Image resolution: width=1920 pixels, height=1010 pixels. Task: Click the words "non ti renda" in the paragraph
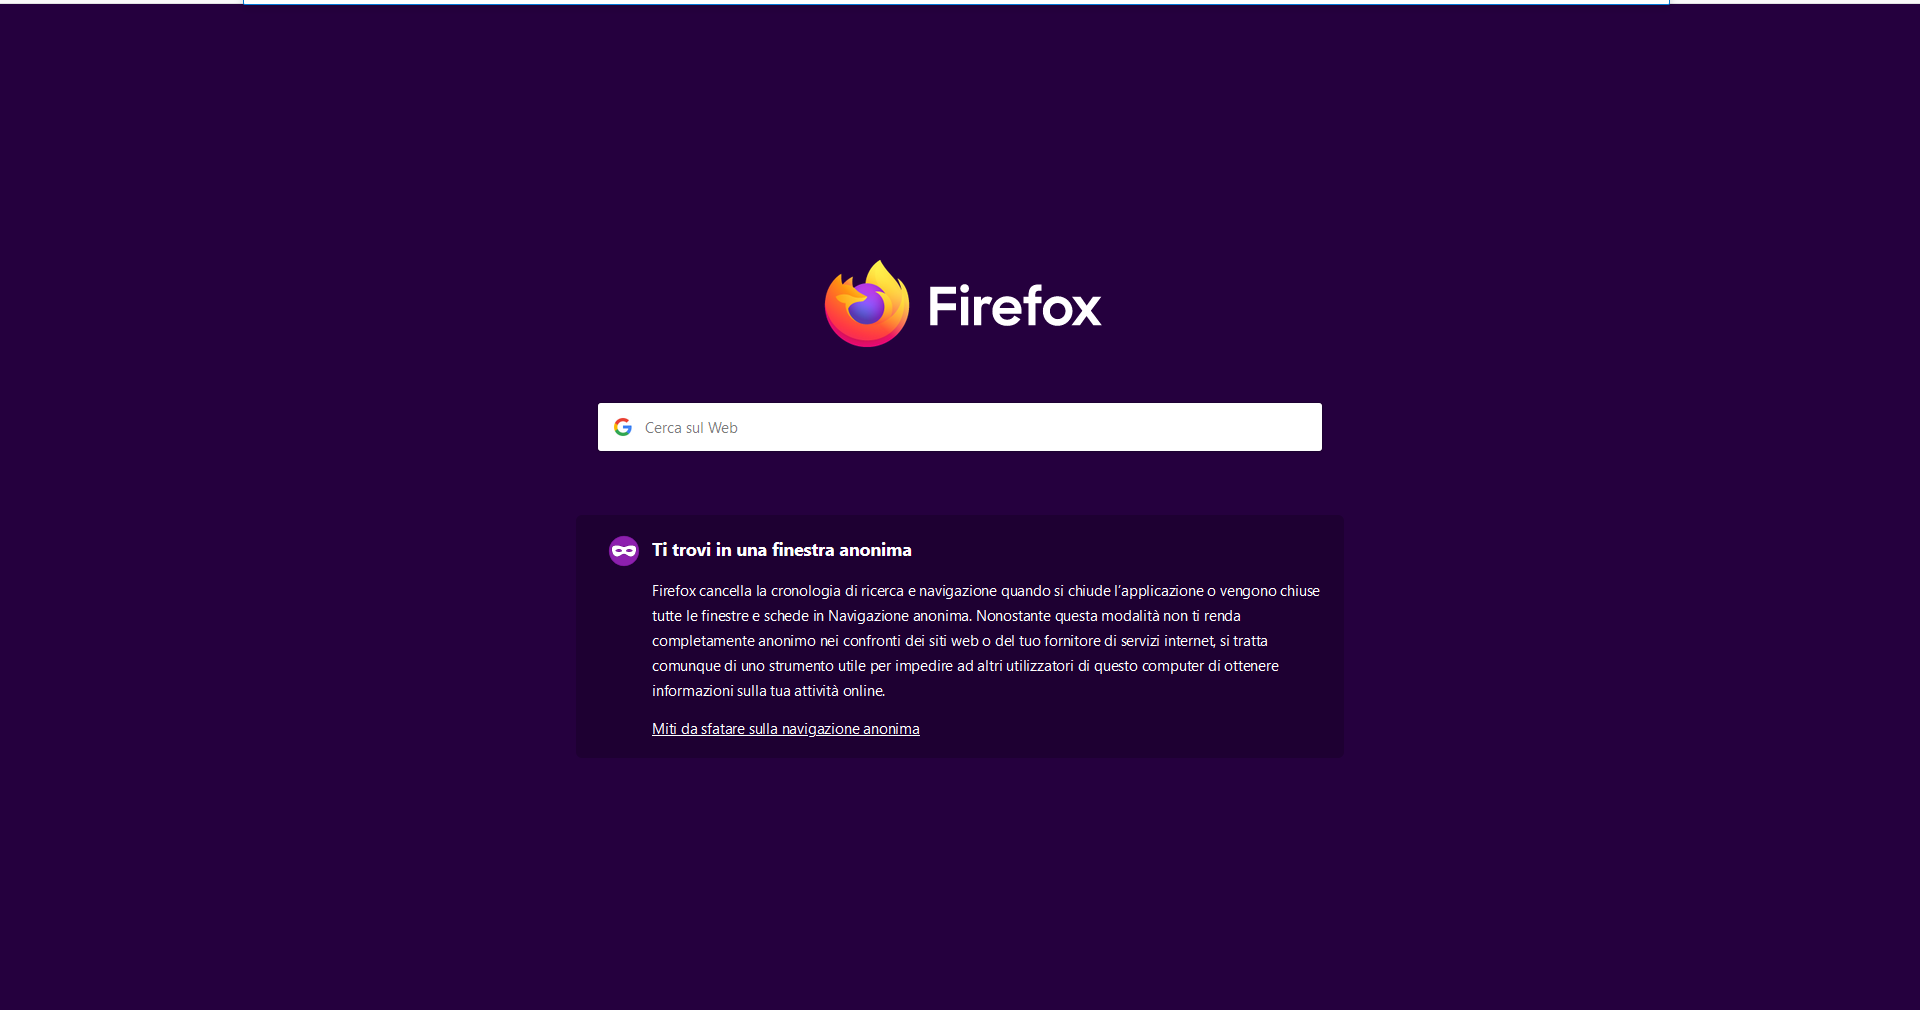[1202, 616]
